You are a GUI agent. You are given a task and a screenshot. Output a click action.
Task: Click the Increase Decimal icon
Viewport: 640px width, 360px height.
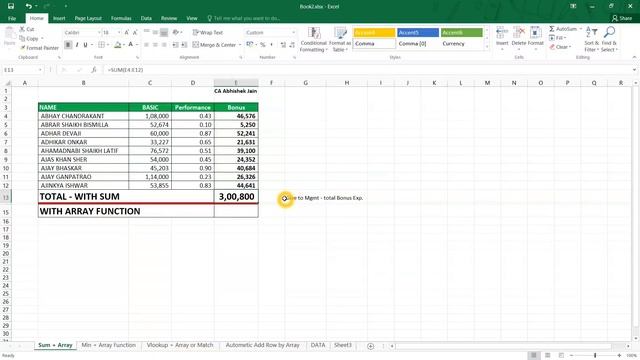tap(283, 44)
